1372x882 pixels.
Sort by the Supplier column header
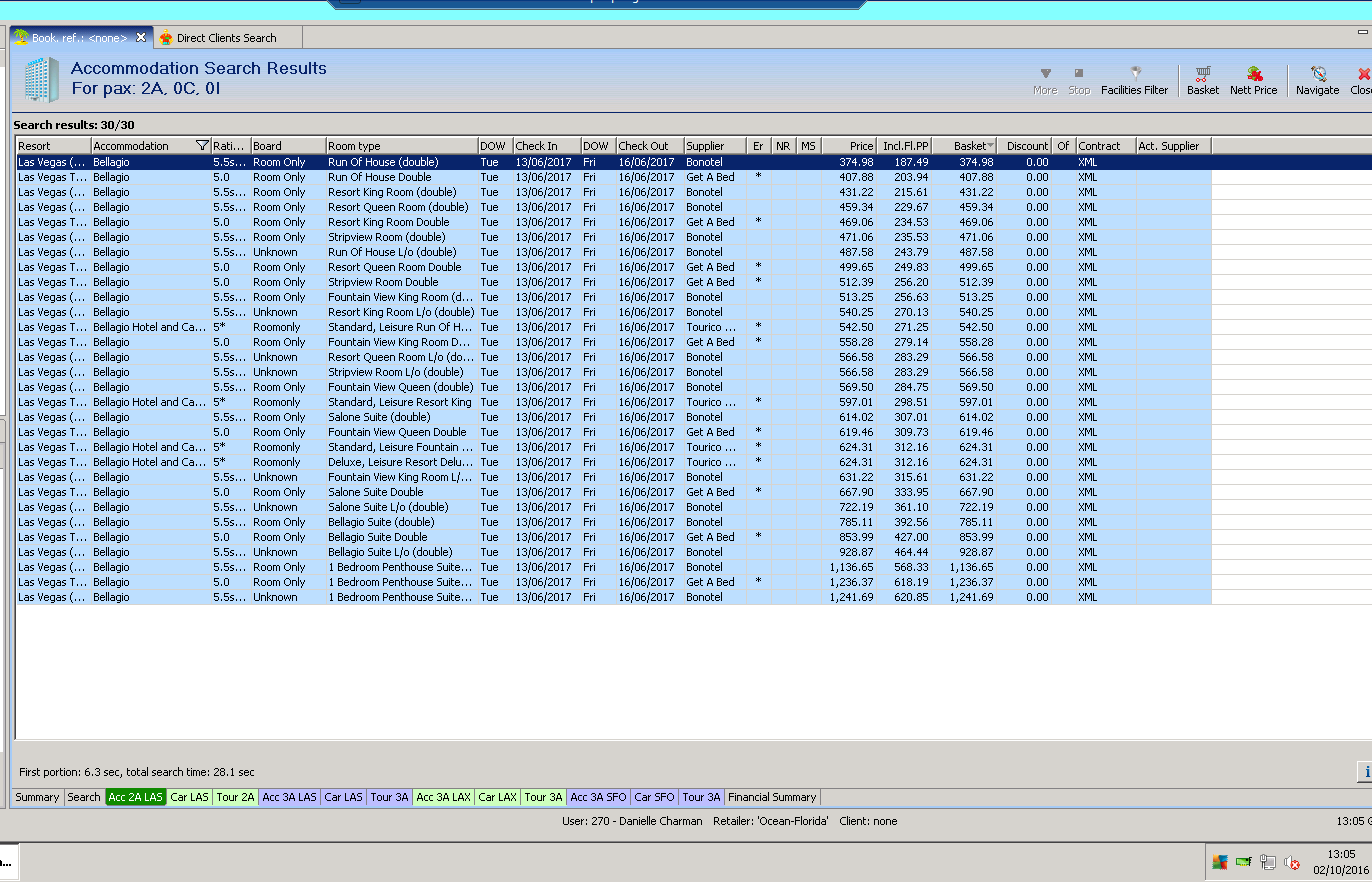click(x=716, y=146)
